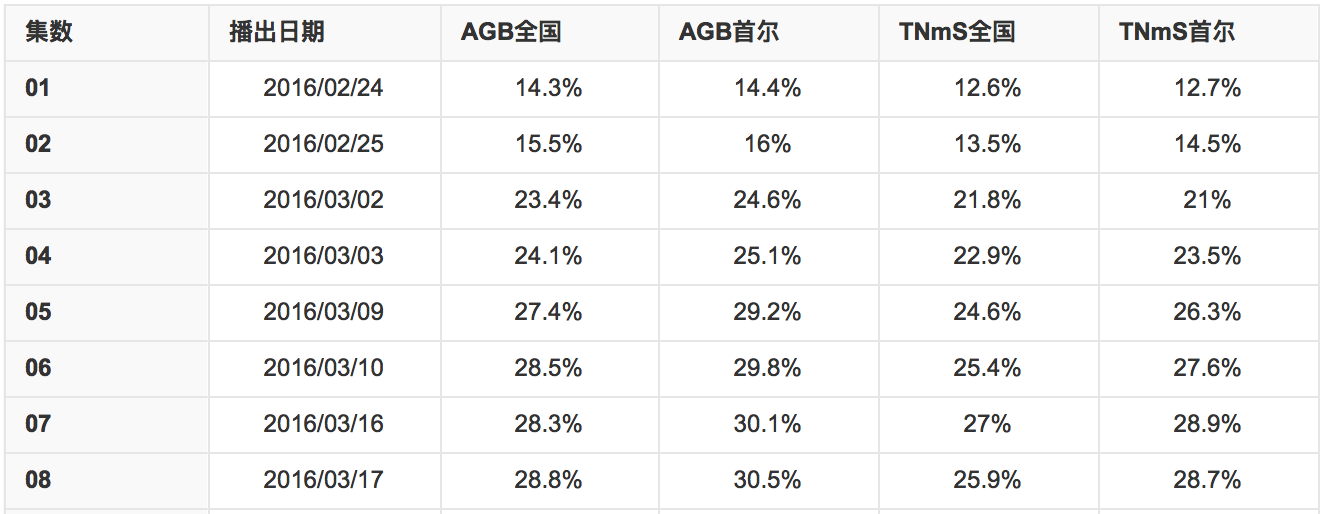
Task: Click the 30.5% AGB首尔 value
Action: [x=768, y=480]
